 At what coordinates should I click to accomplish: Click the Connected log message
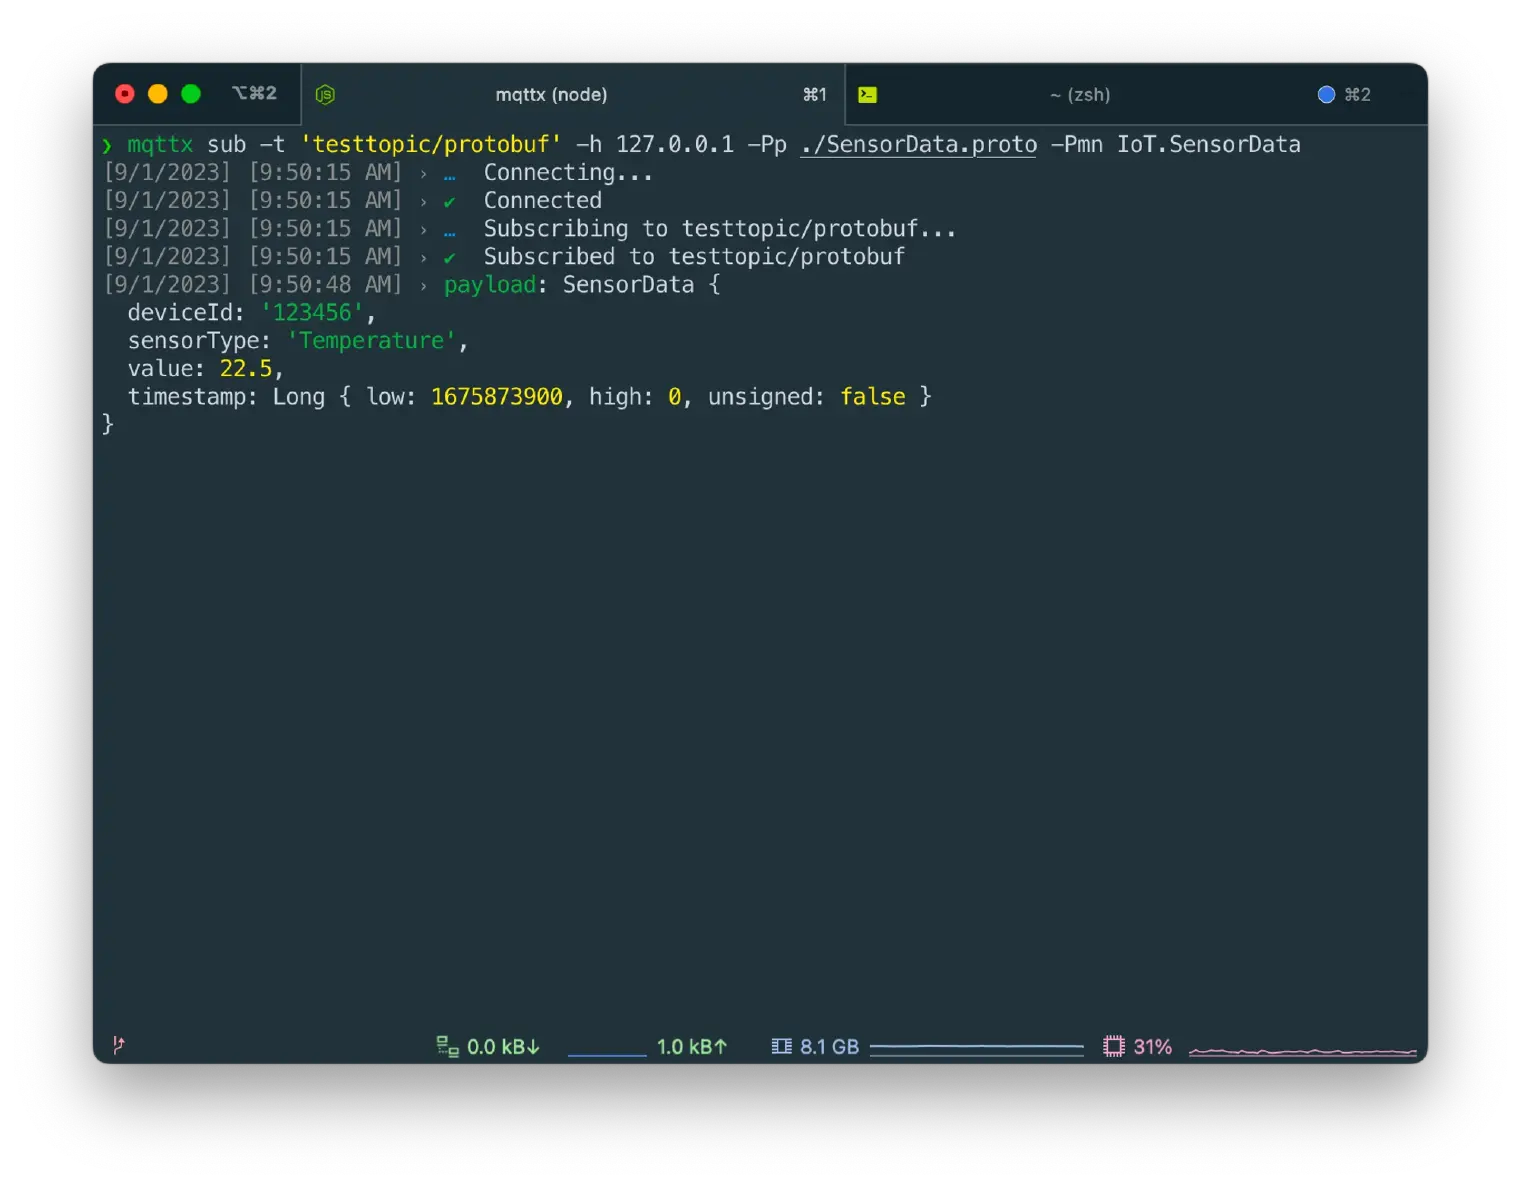(543, 200)
